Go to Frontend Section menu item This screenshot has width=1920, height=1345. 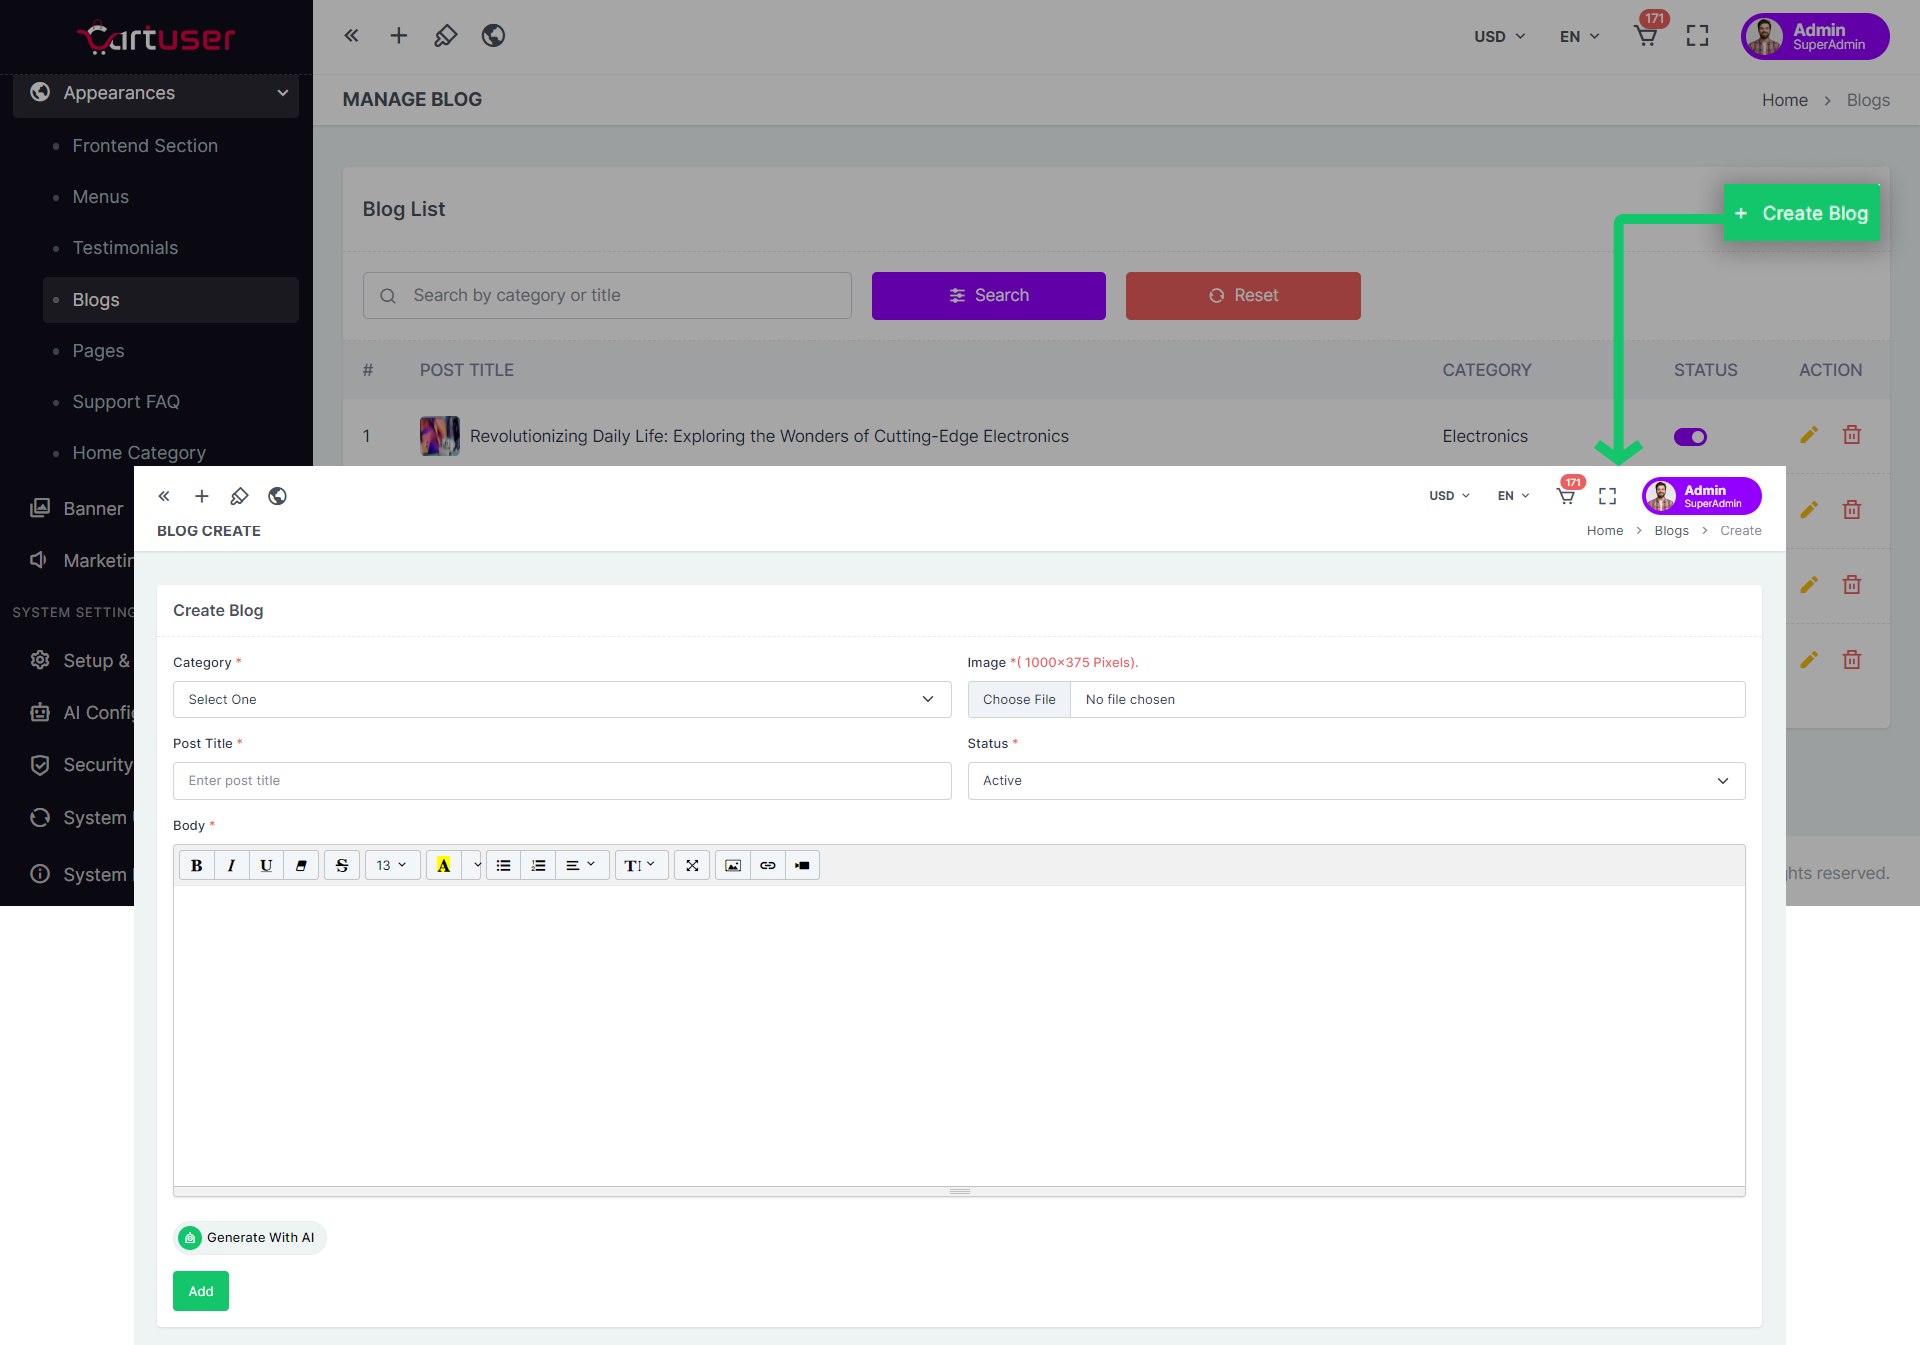(x=145, y=146)
